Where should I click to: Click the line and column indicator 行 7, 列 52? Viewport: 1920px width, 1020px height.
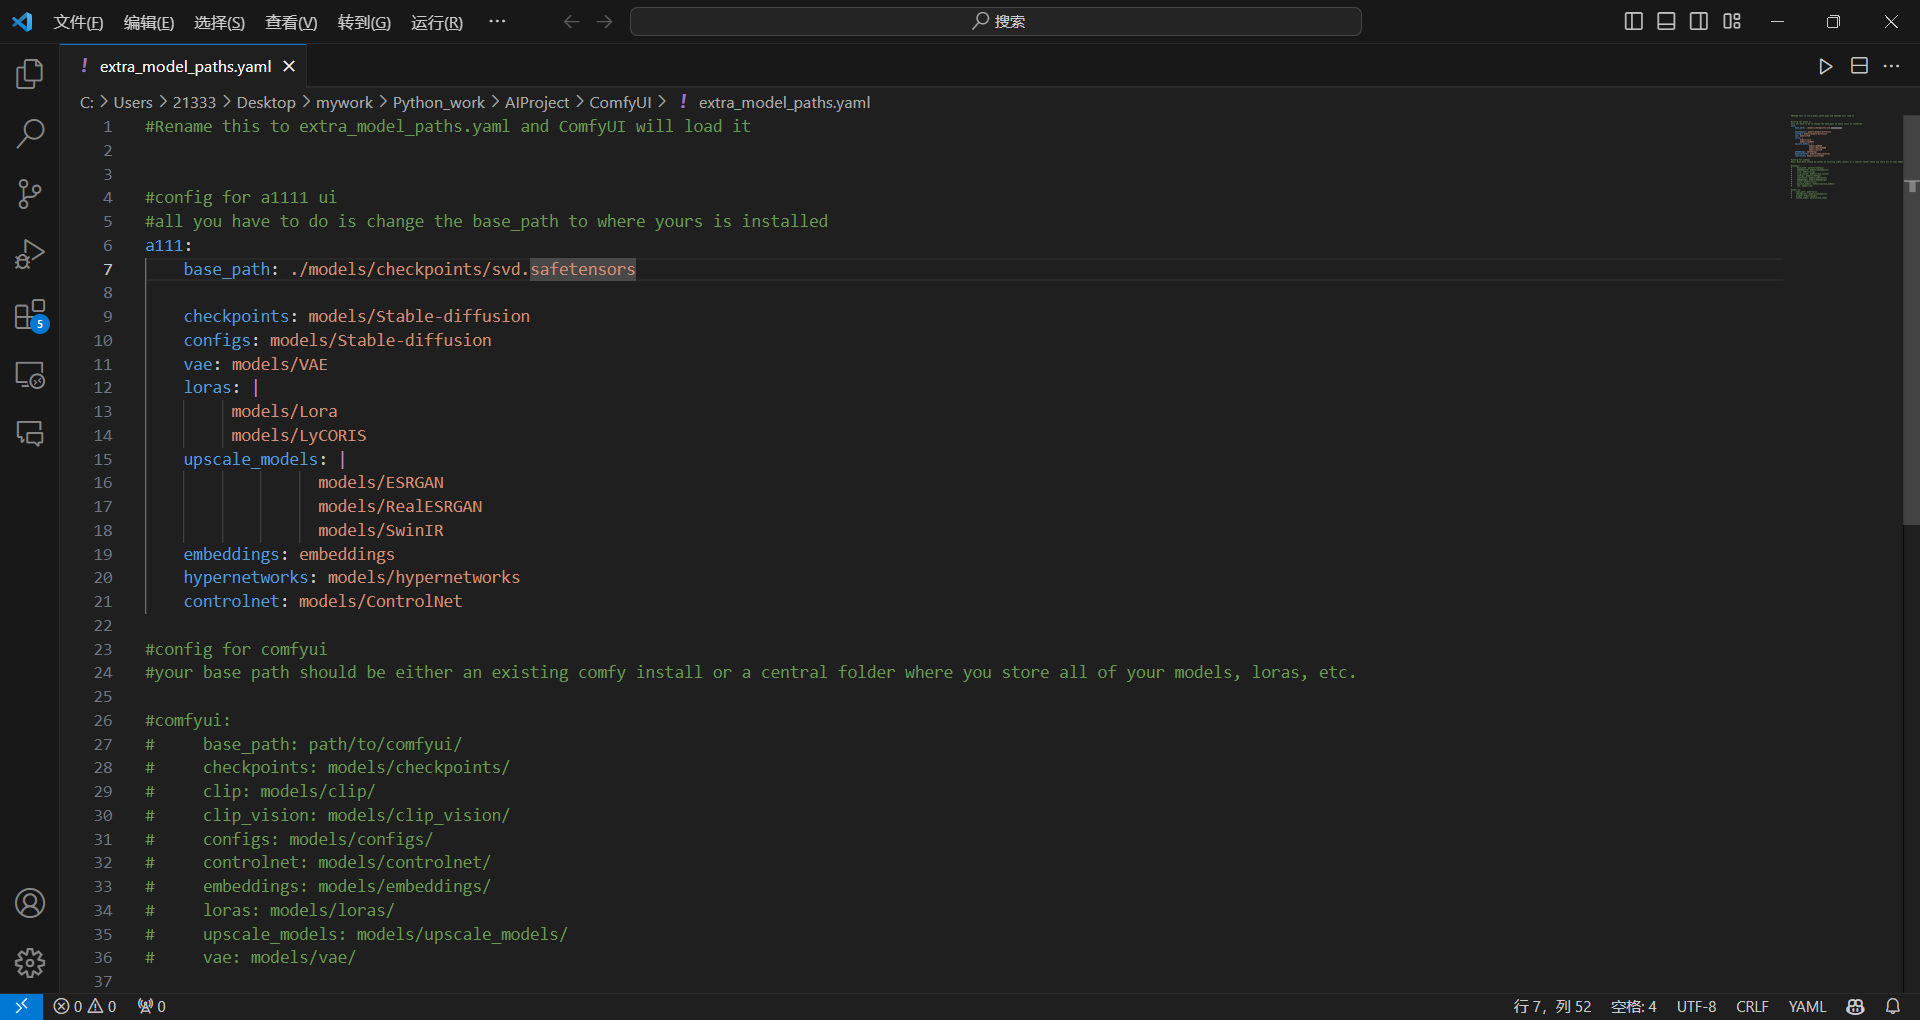pos(1552,1006)
